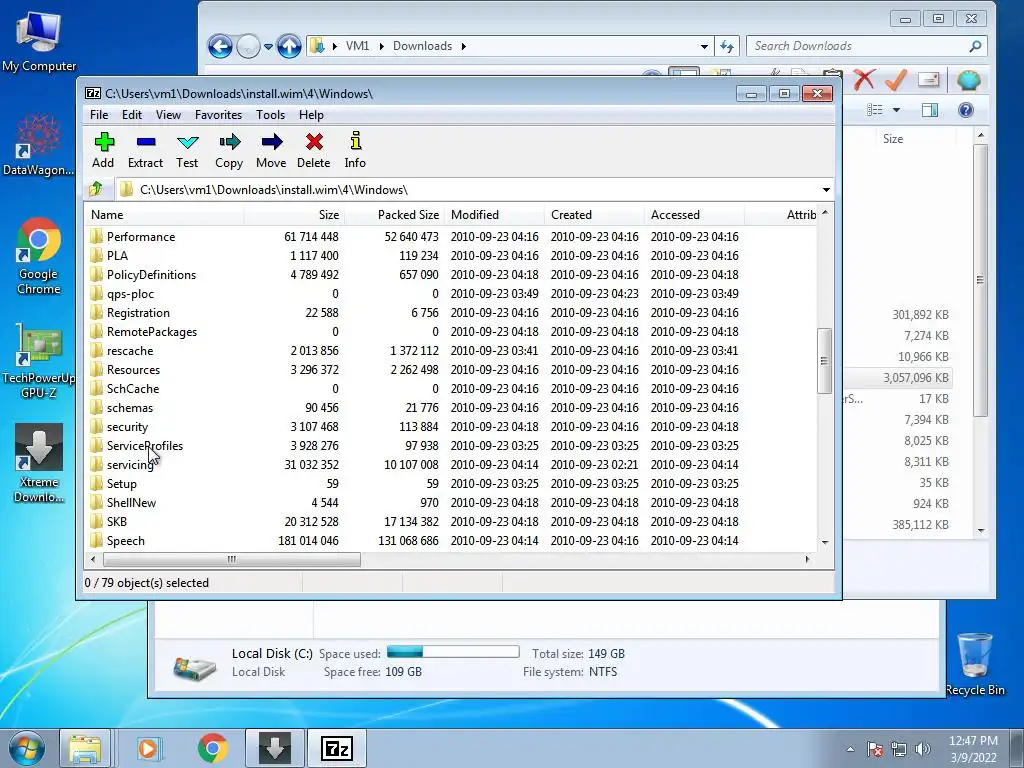1024x768 pixels.
Task: Sort by the Accessed column header
Action: 694,215
